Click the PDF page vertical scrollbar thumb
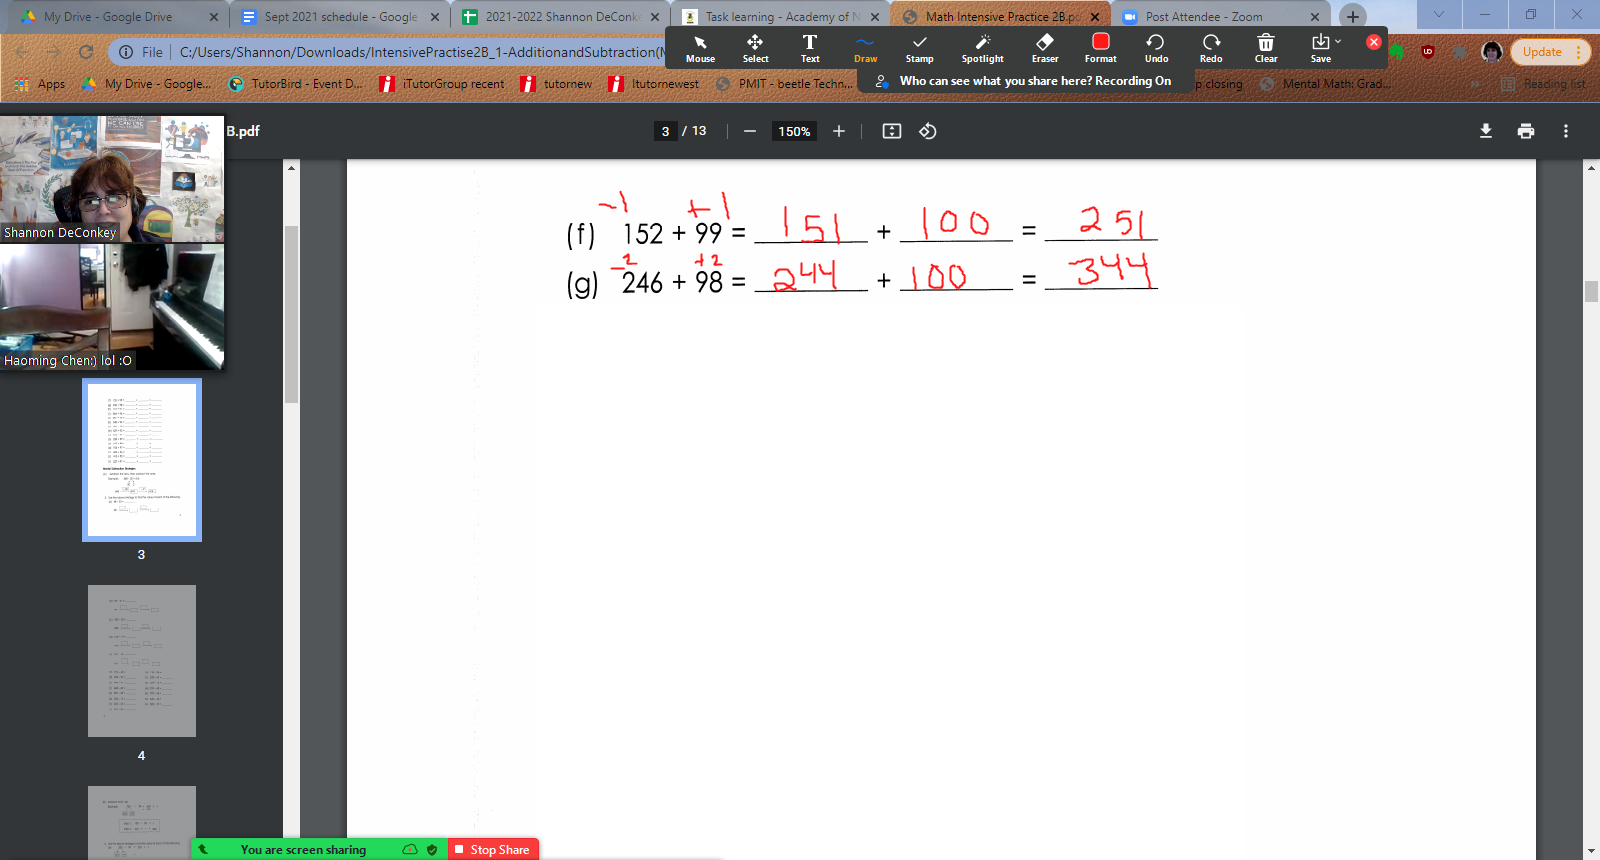Screen dimensions: 1600x860 (1591, 291)
